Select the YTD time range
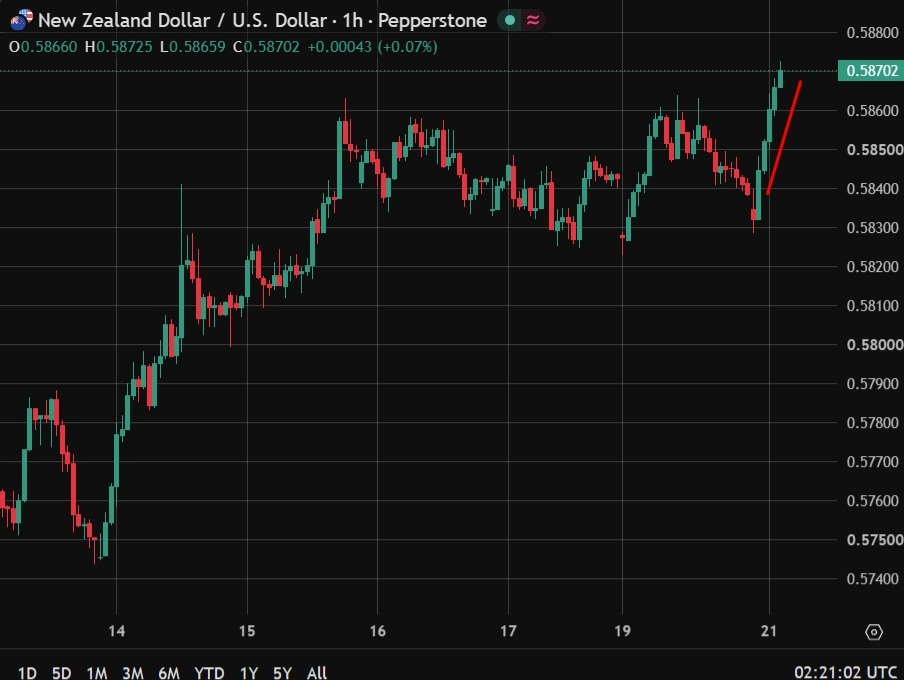The width and height of the screenshot is (904, 680). (x=209, y=673)
